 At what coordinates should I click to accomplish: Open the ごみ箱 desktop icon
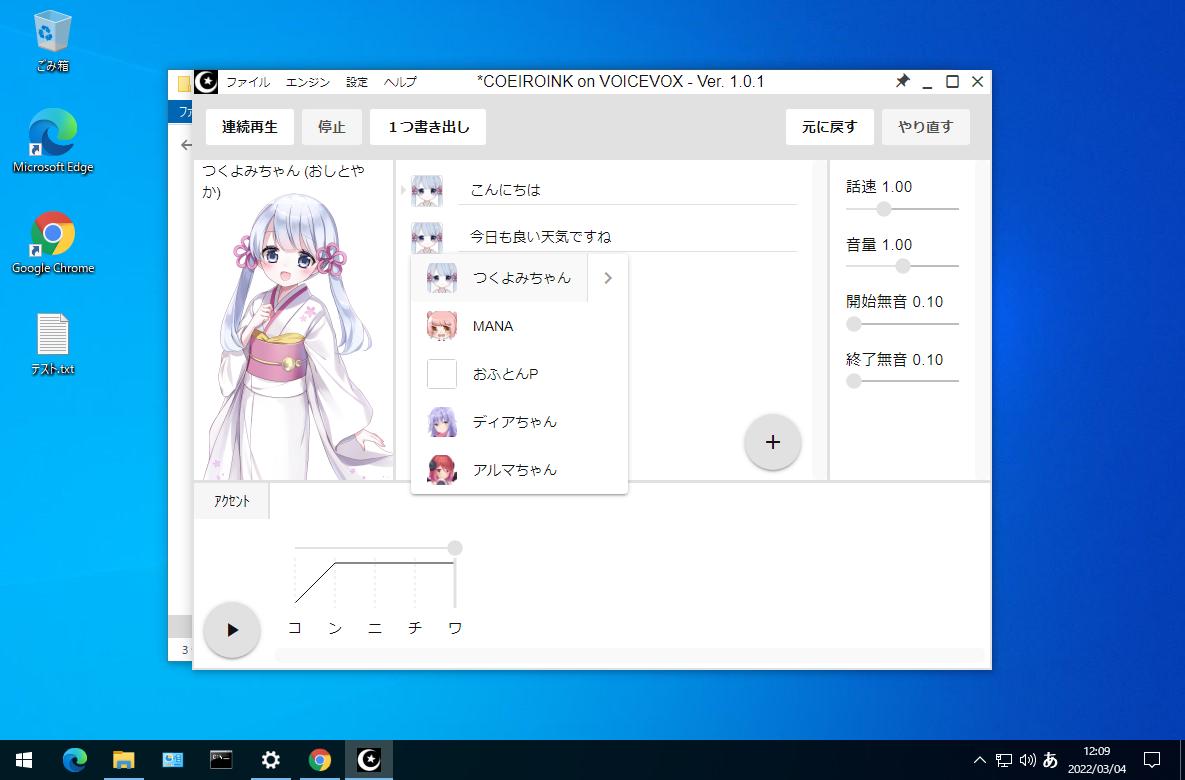point(53,42)
